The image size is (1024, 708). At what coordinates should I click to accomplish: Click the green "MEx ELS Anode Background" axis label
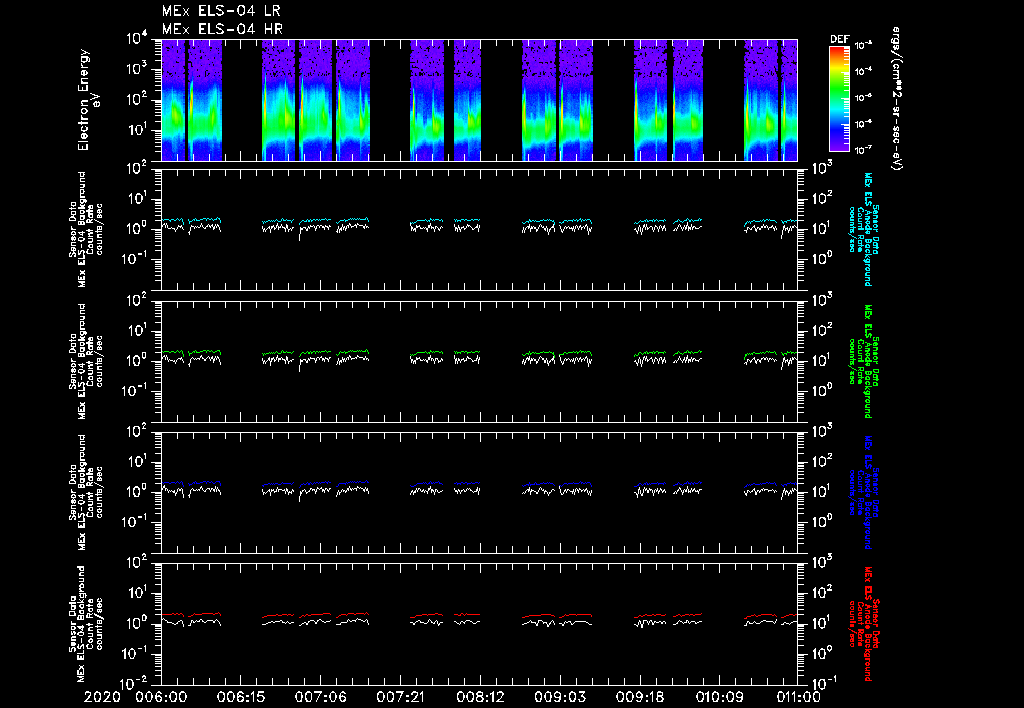868,361
